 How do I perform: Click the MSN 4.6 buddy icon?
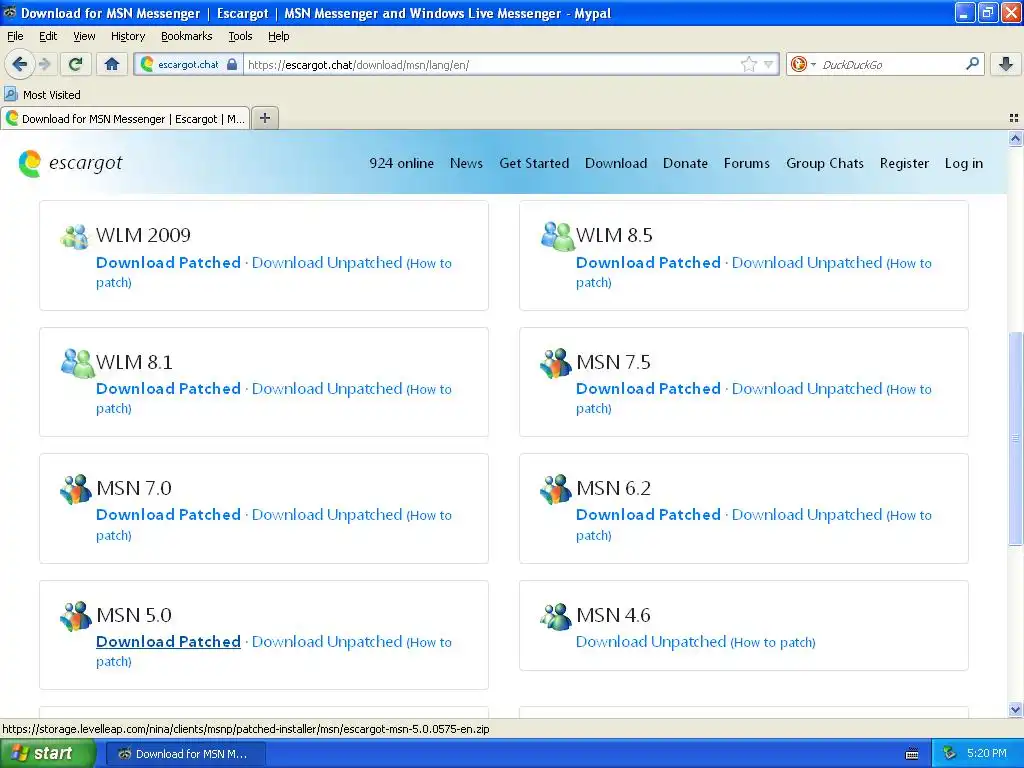point(556,616)
